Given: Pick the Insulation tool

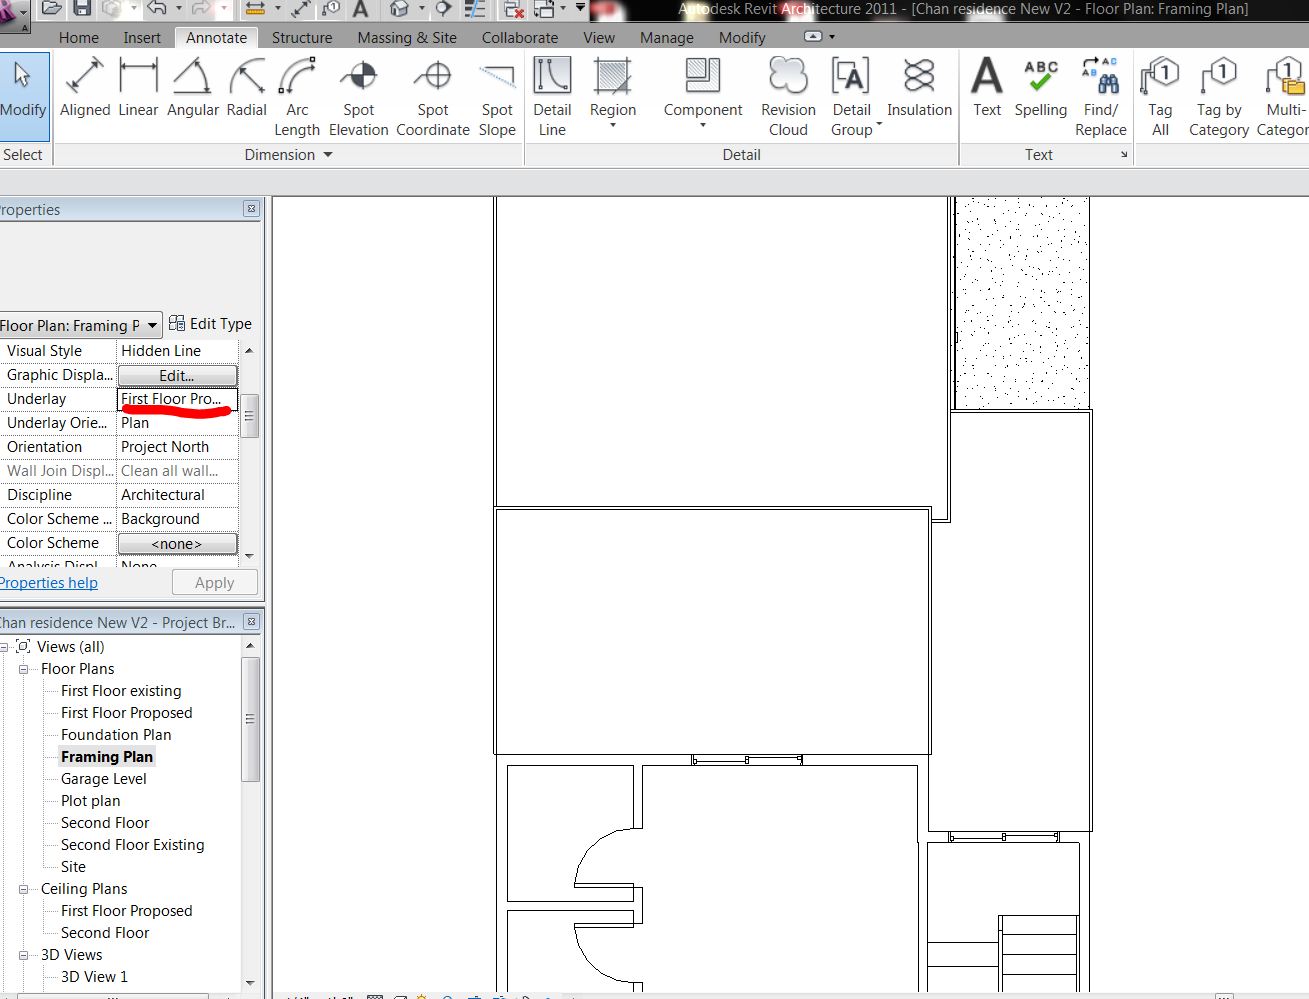Looking at the screenshot, I should pos(919,90).
